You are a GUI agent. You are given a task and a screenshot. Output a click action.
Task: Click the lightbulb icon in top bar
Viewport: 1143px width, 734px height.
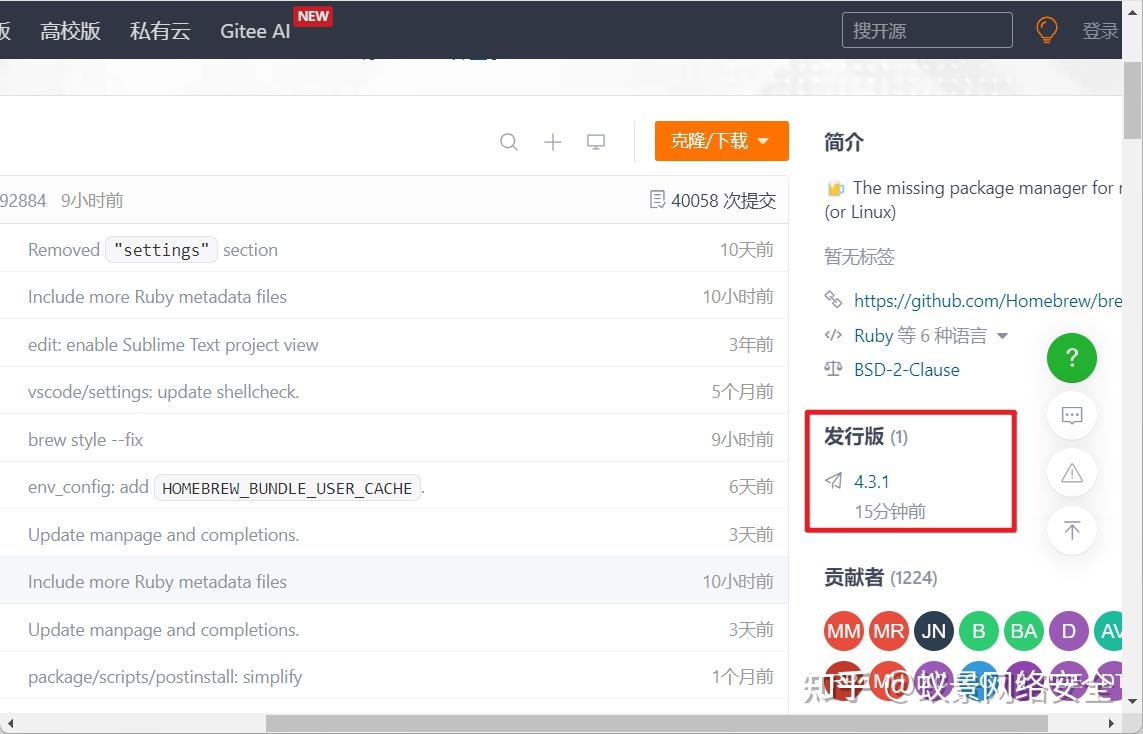(1047, 30)
